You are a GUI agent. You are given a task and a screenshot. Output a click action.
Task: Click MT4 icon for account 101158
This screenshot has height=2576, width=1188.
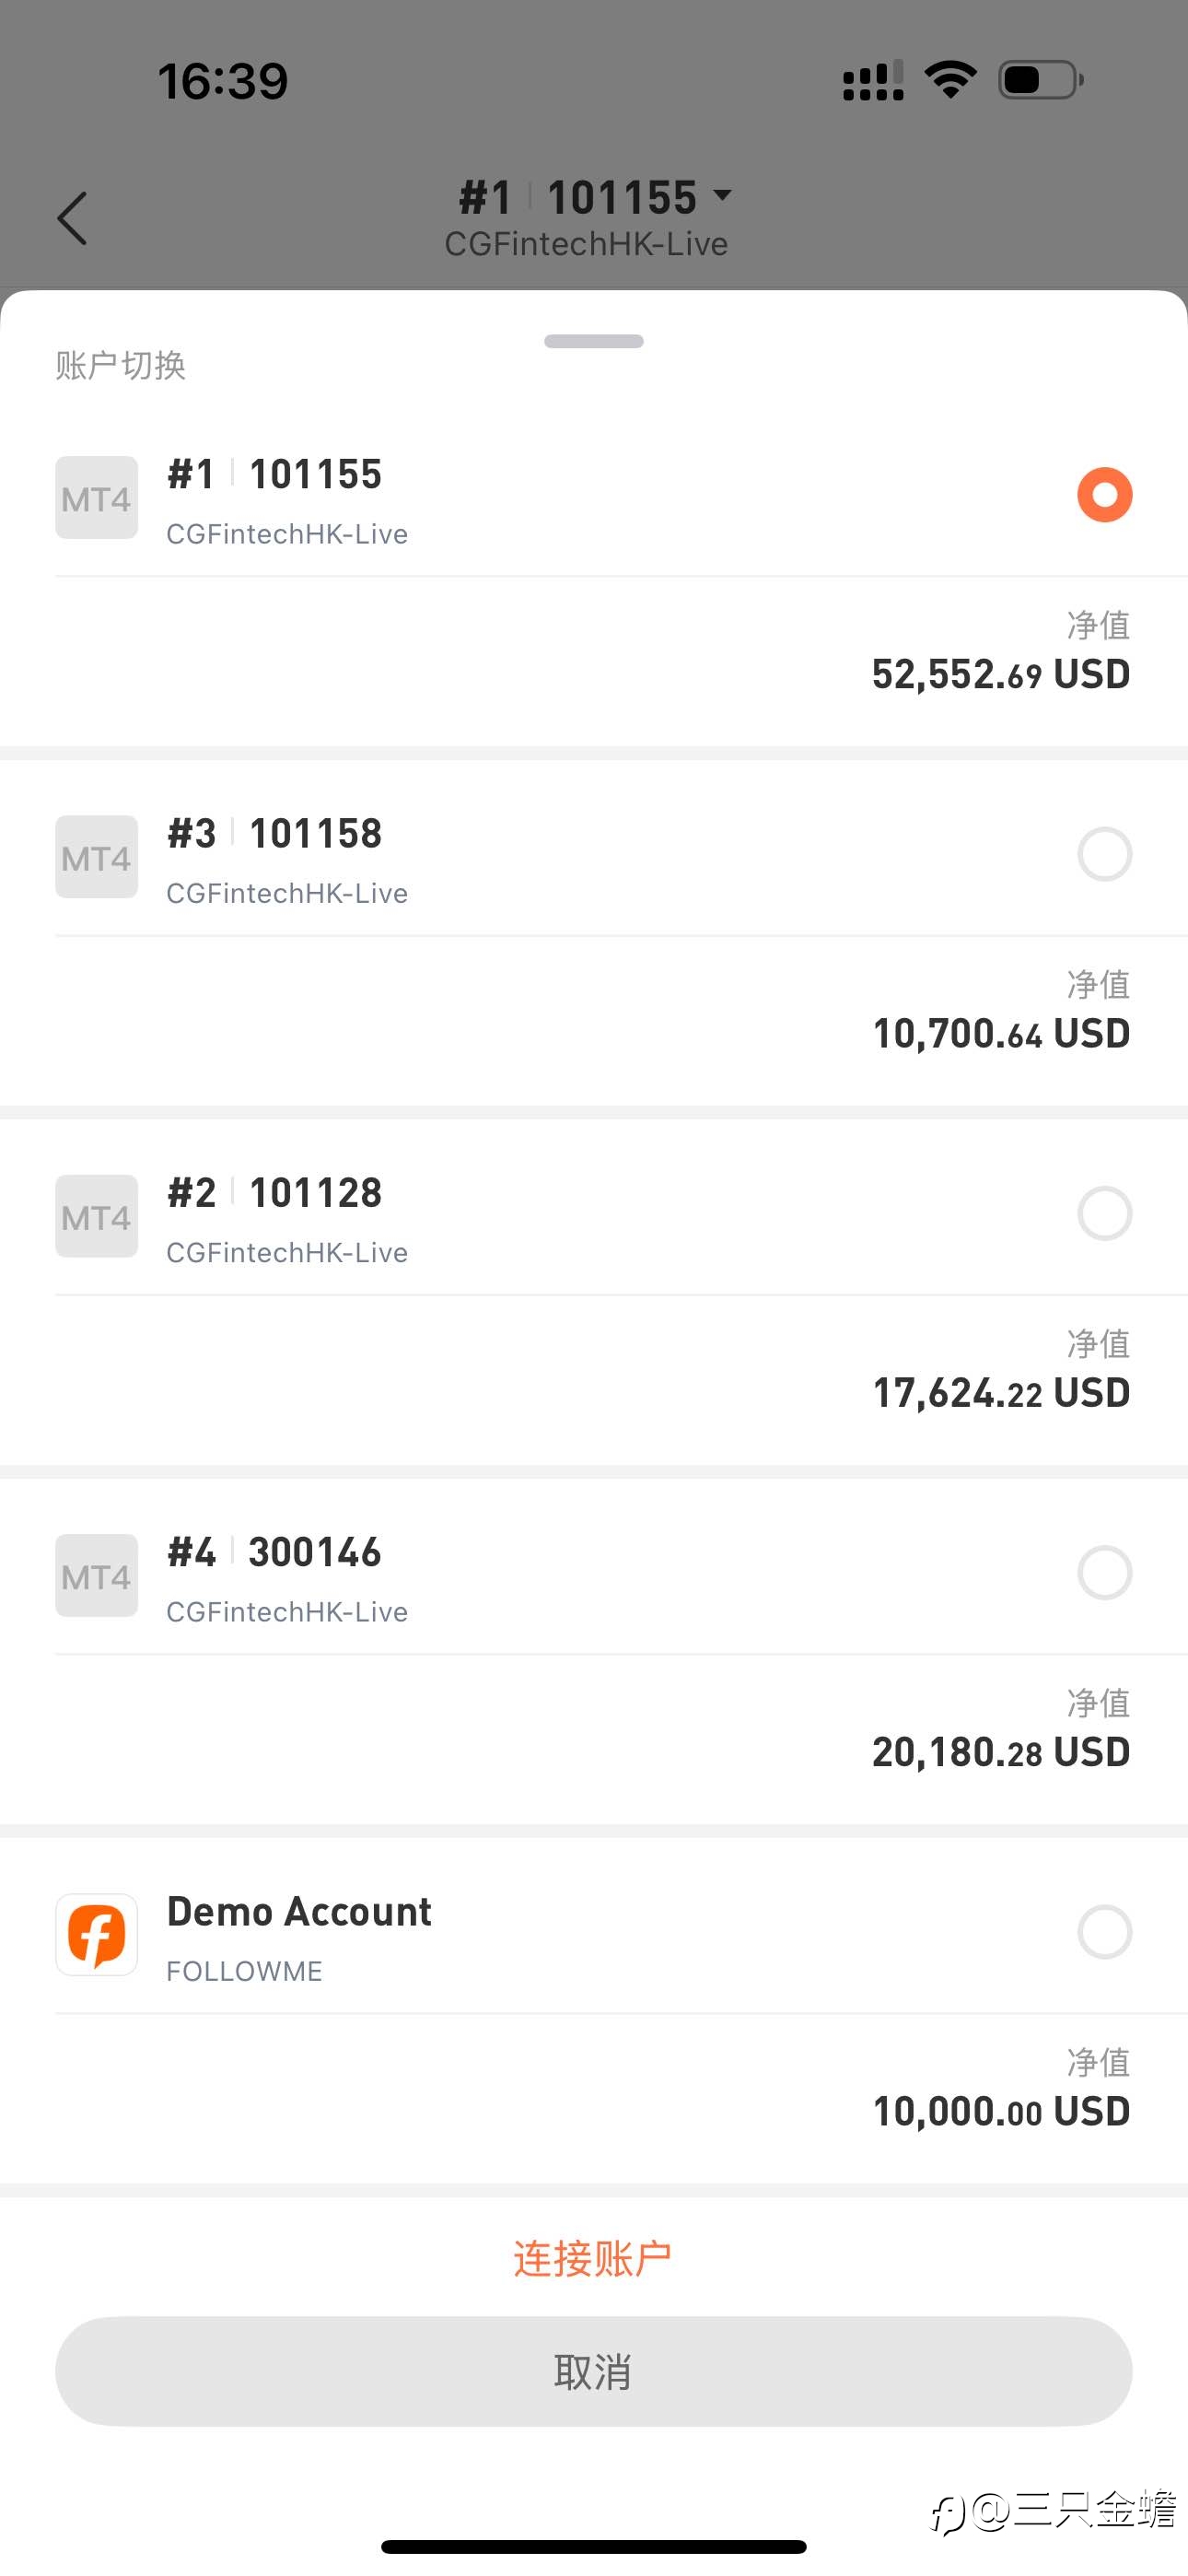(x=96, y=857)
